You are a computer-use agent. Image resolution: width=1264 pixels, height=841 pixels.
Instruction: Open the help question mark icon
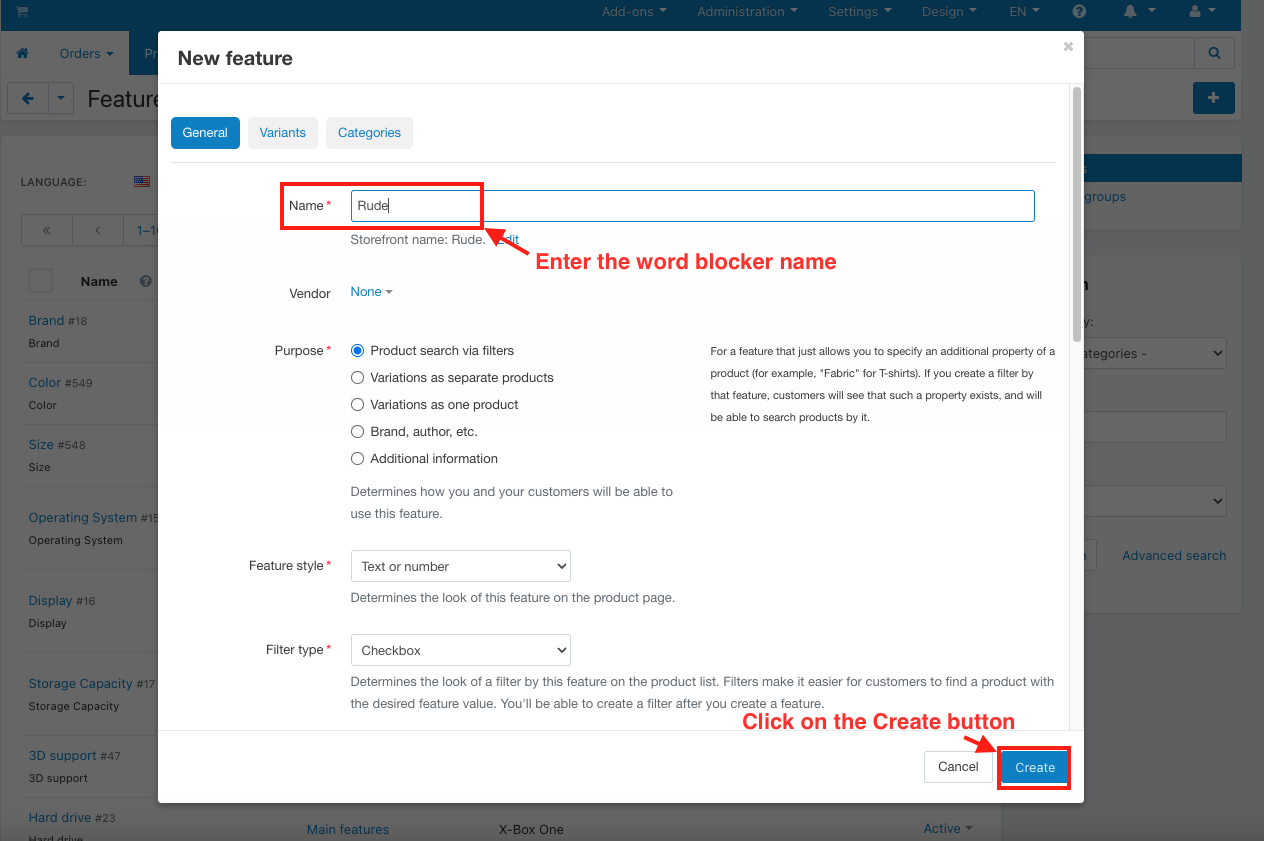click(x=1079, y=12)
